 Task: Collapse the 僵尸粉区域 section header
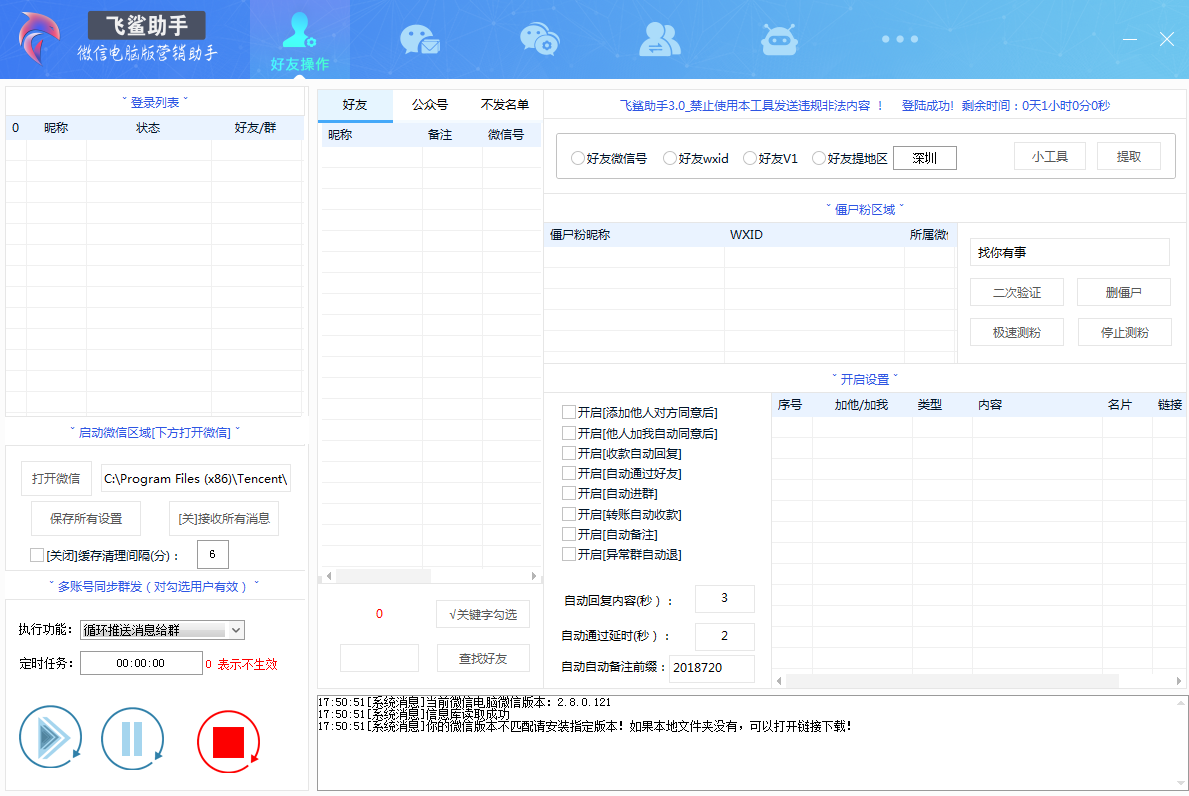click(864, 209)
